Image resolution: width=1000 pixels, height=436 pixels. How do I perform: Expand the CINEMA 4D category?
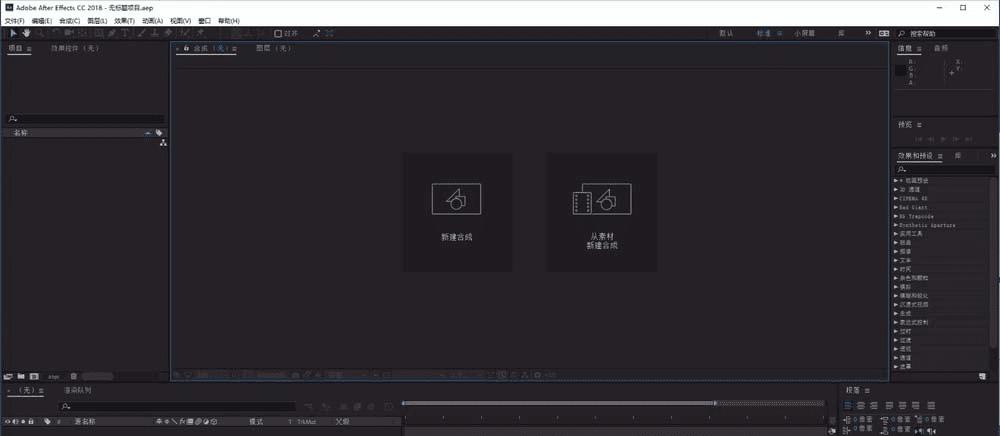896,198
